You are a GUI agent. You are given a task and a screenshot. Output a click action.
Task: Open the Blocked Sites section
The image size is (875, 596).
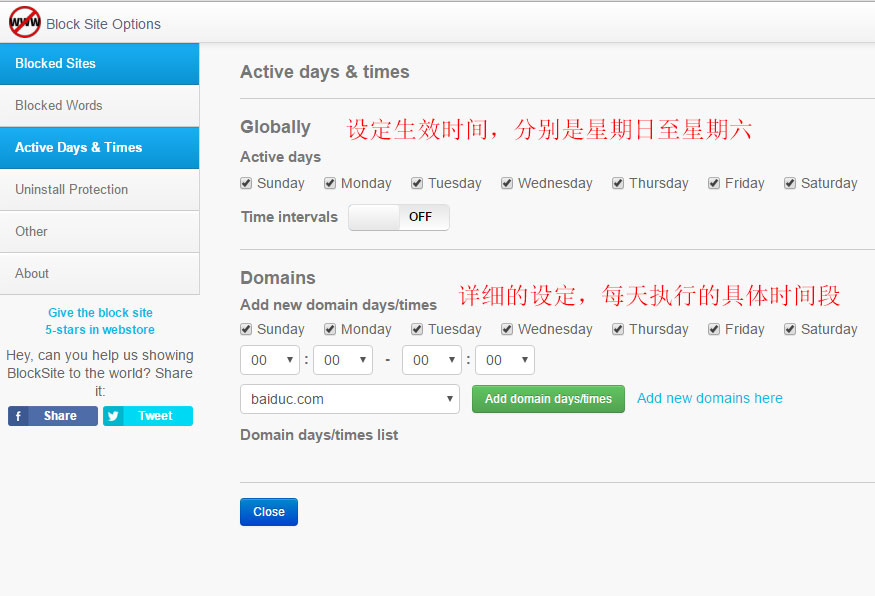pos(99,64)
